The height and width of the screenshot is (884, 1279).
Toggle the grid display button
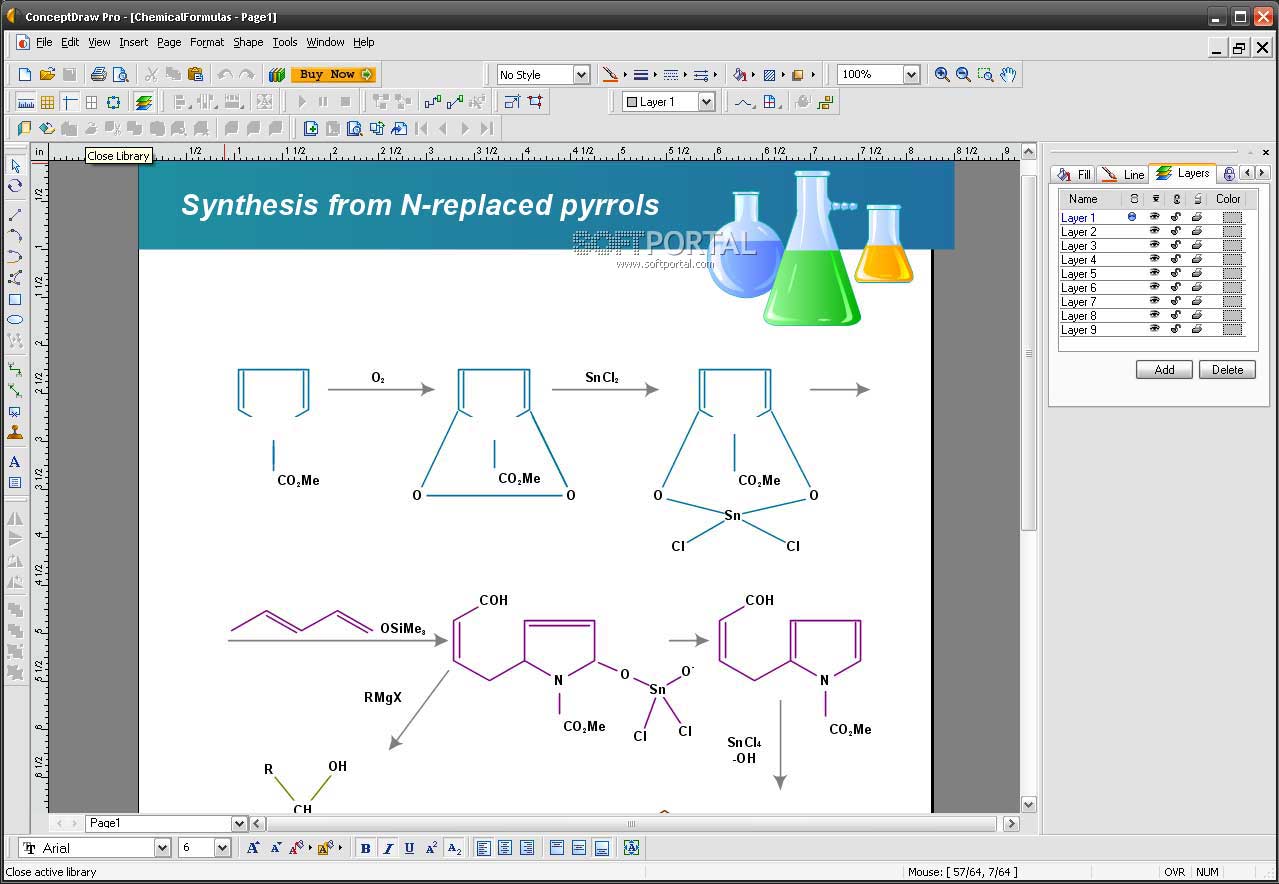click(47, 102)
